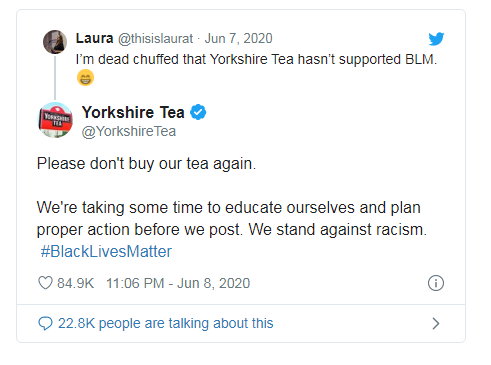Click the text of Laura's quoted tweet
The image size is (491, 365).
(256, 60)
